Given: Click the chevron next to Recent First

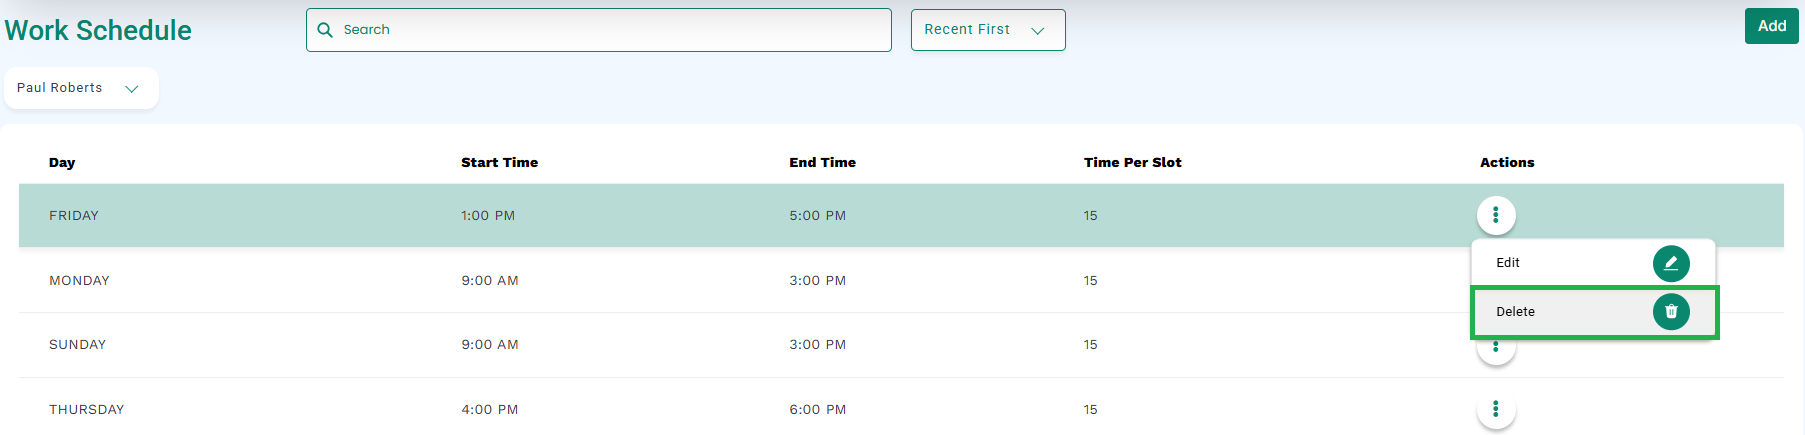Looking at the screenshot, I should click(x=1038, y=31).
